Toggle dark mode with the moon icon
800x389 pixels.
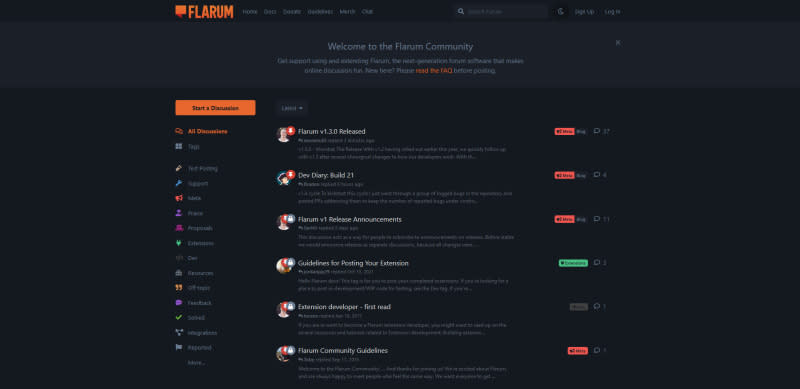tap(561, 11)
